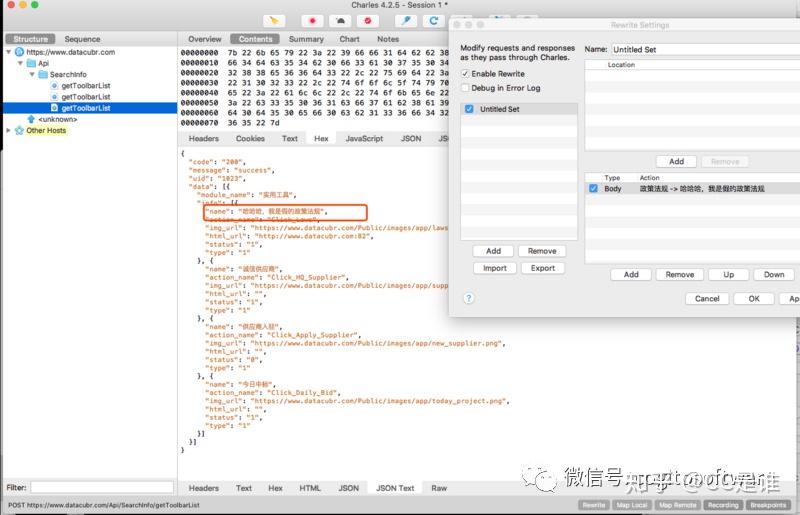Open help with the question mark icon
Image resolution: width=800 pixels, height=515 pixels.
(x=468, y=299)
